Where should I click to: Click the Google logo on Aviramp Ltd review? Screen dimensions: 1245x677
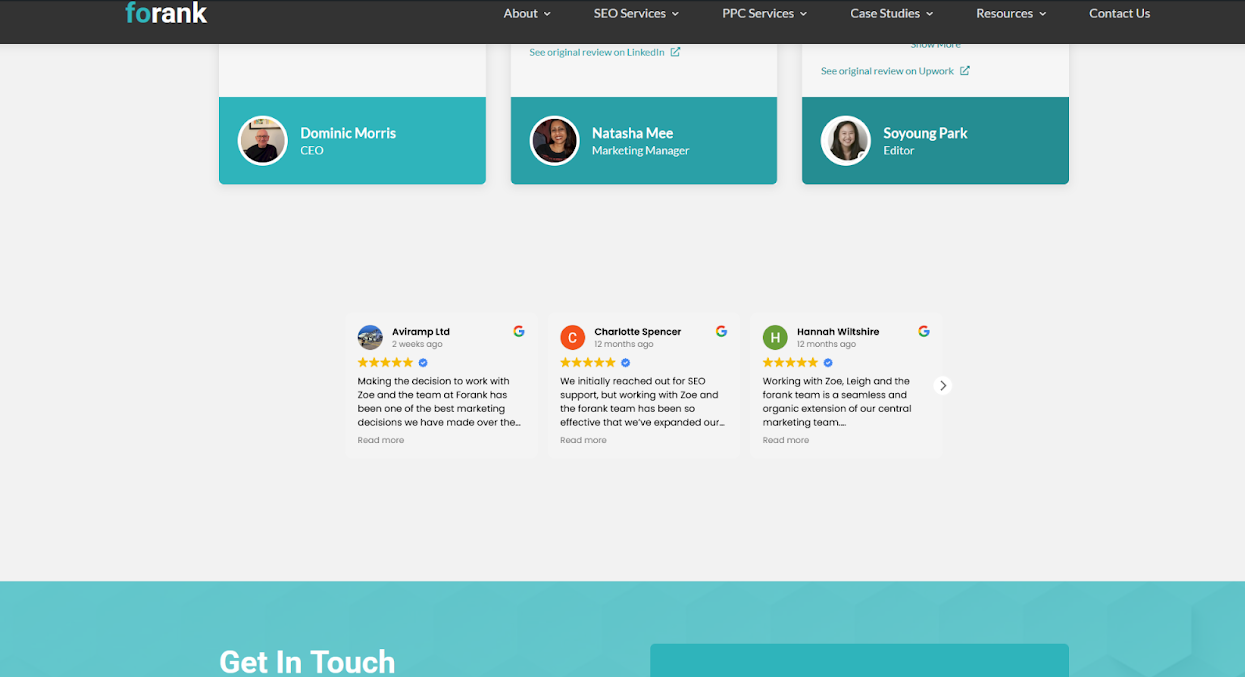tap(519, 330)
